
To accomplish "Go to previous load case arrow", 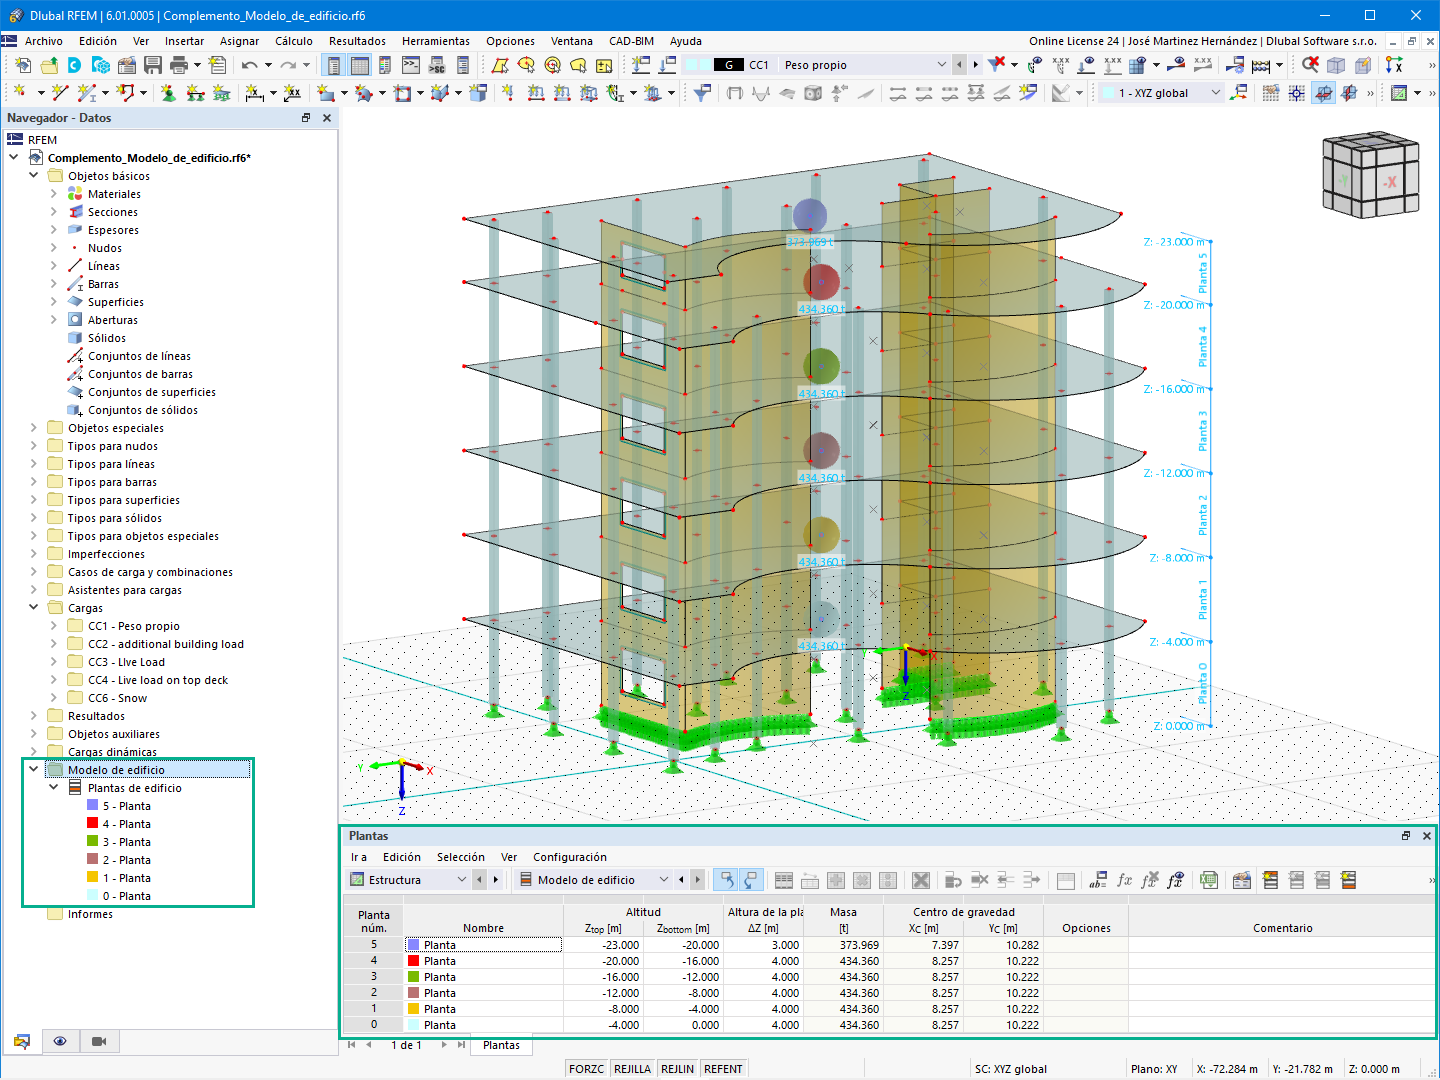I will pos(959,65).
